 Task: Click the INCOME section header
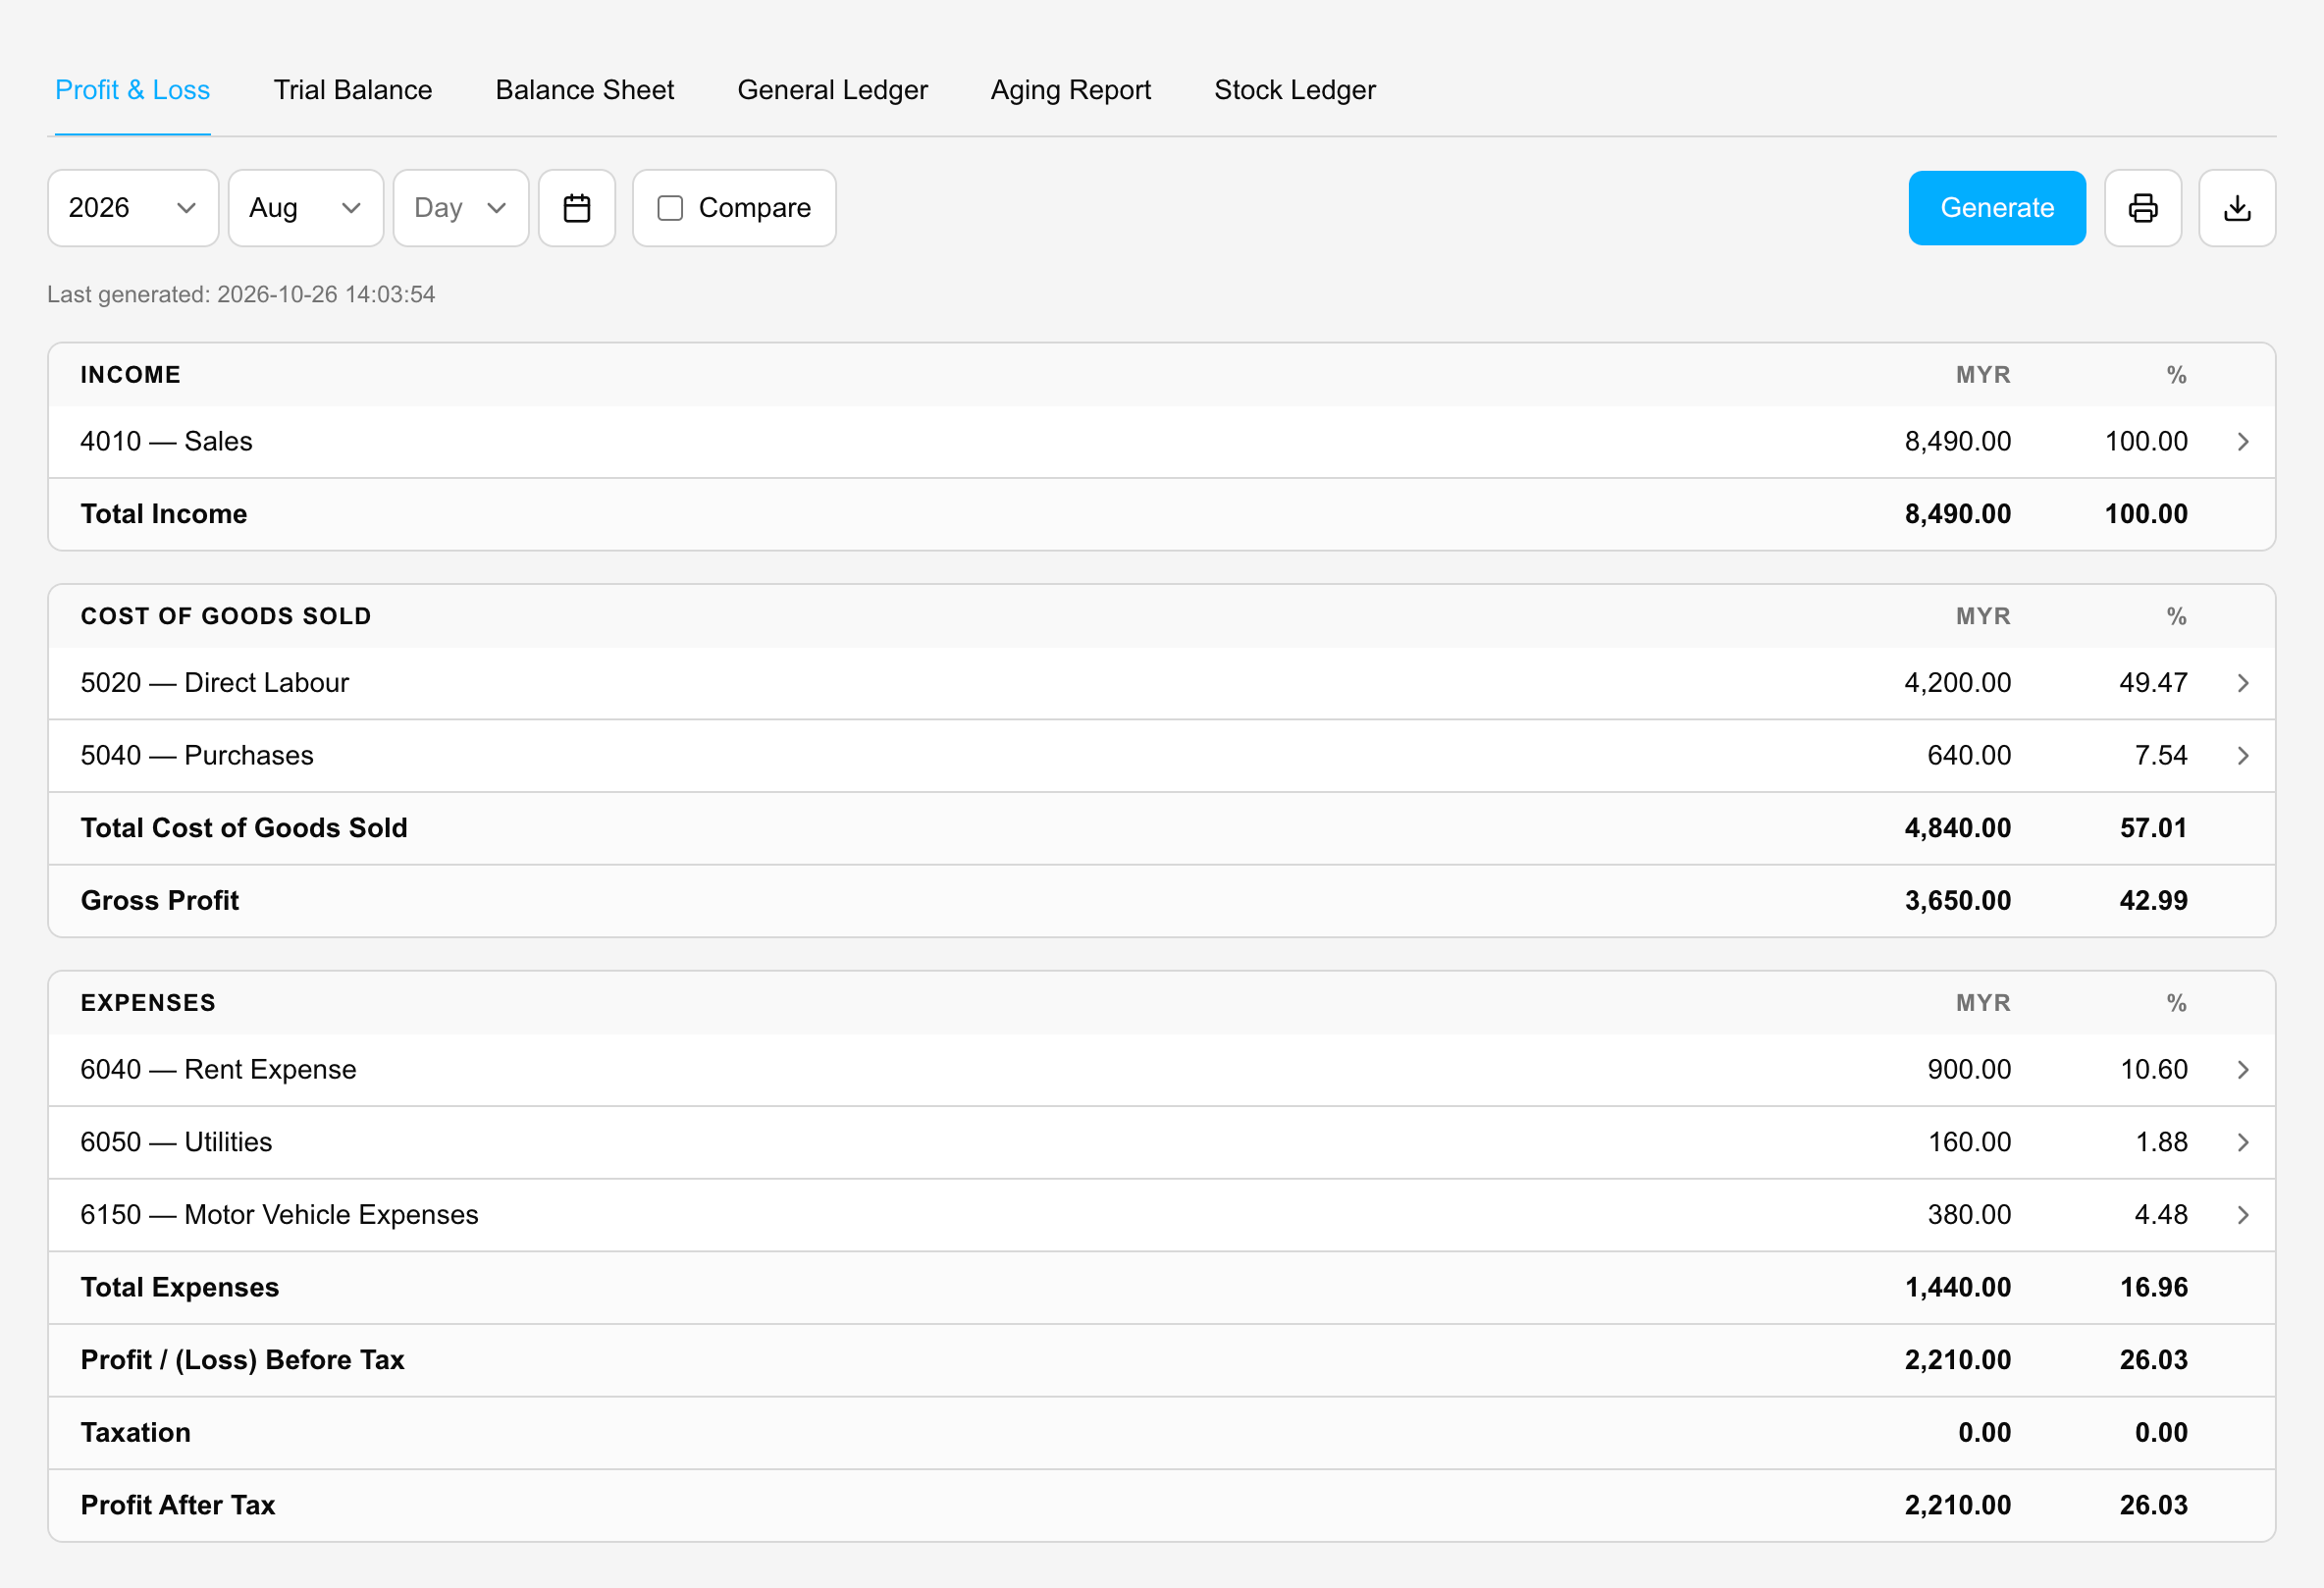(x=131, y=375)
